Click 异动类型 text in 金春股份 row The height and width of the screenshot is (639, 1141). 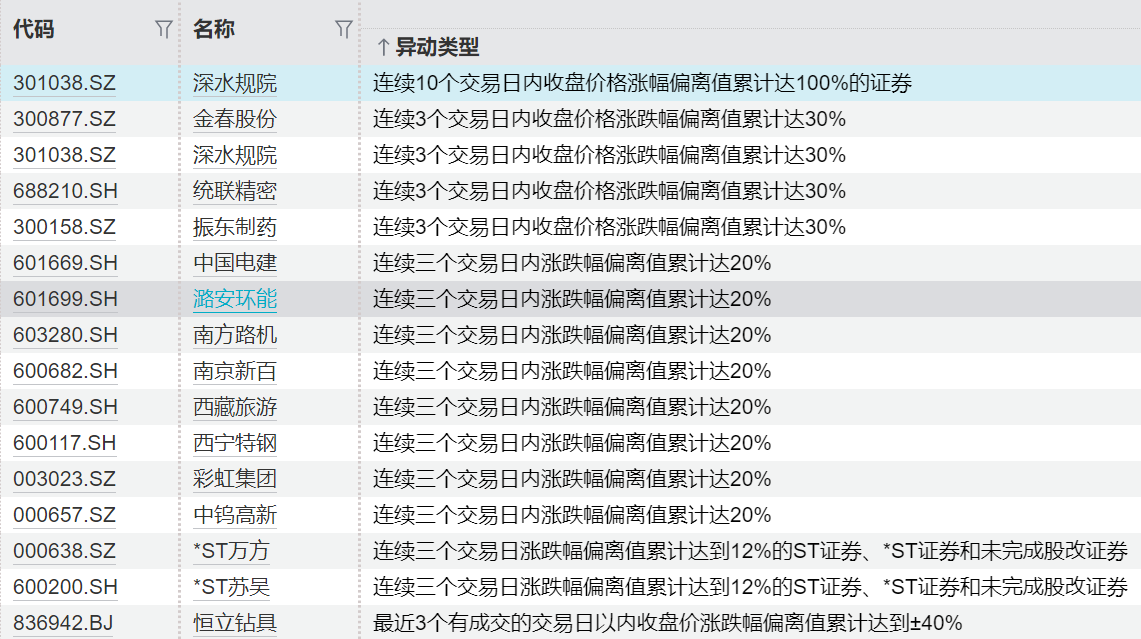(x=609, y=119)
